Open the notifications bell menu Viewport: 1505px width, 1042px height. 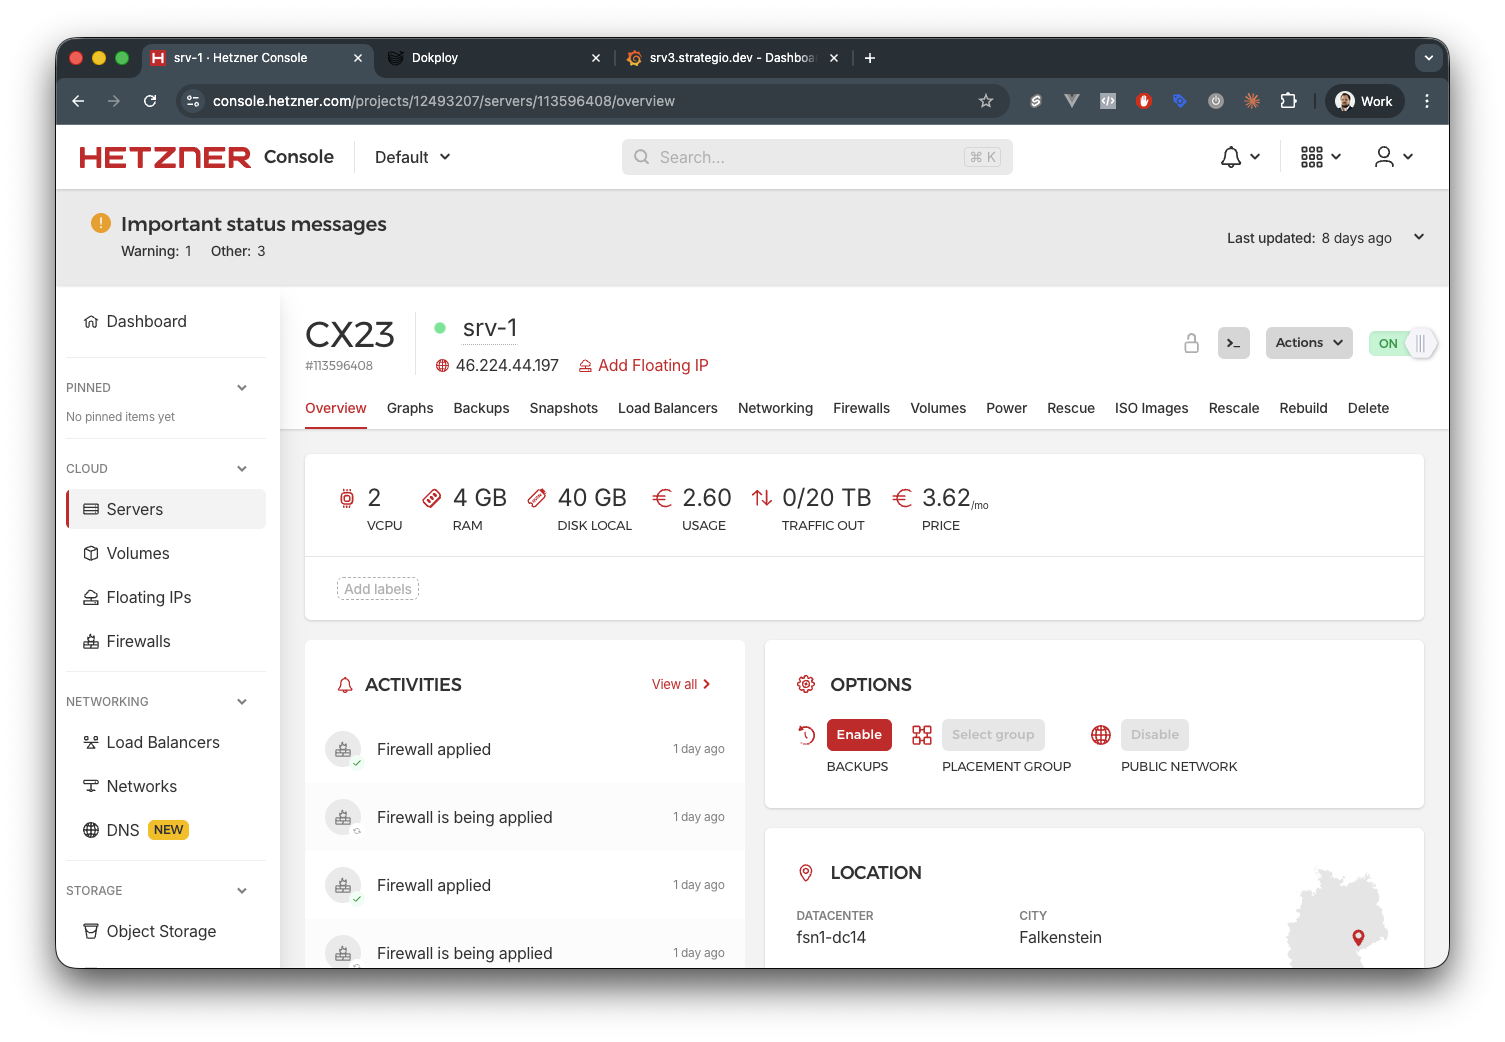point(1239,157)
